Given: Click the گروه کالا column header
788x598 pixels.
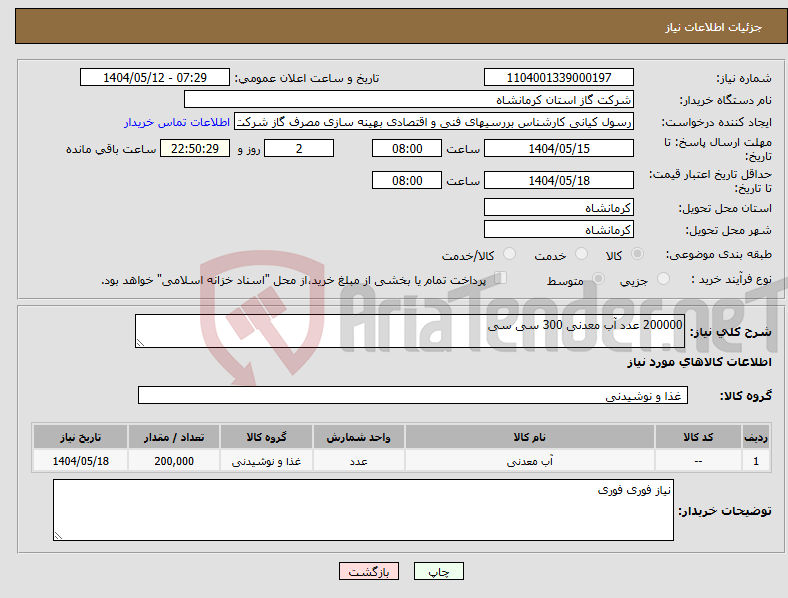Looking at the screenshot, I should click(x=266, y=437).
